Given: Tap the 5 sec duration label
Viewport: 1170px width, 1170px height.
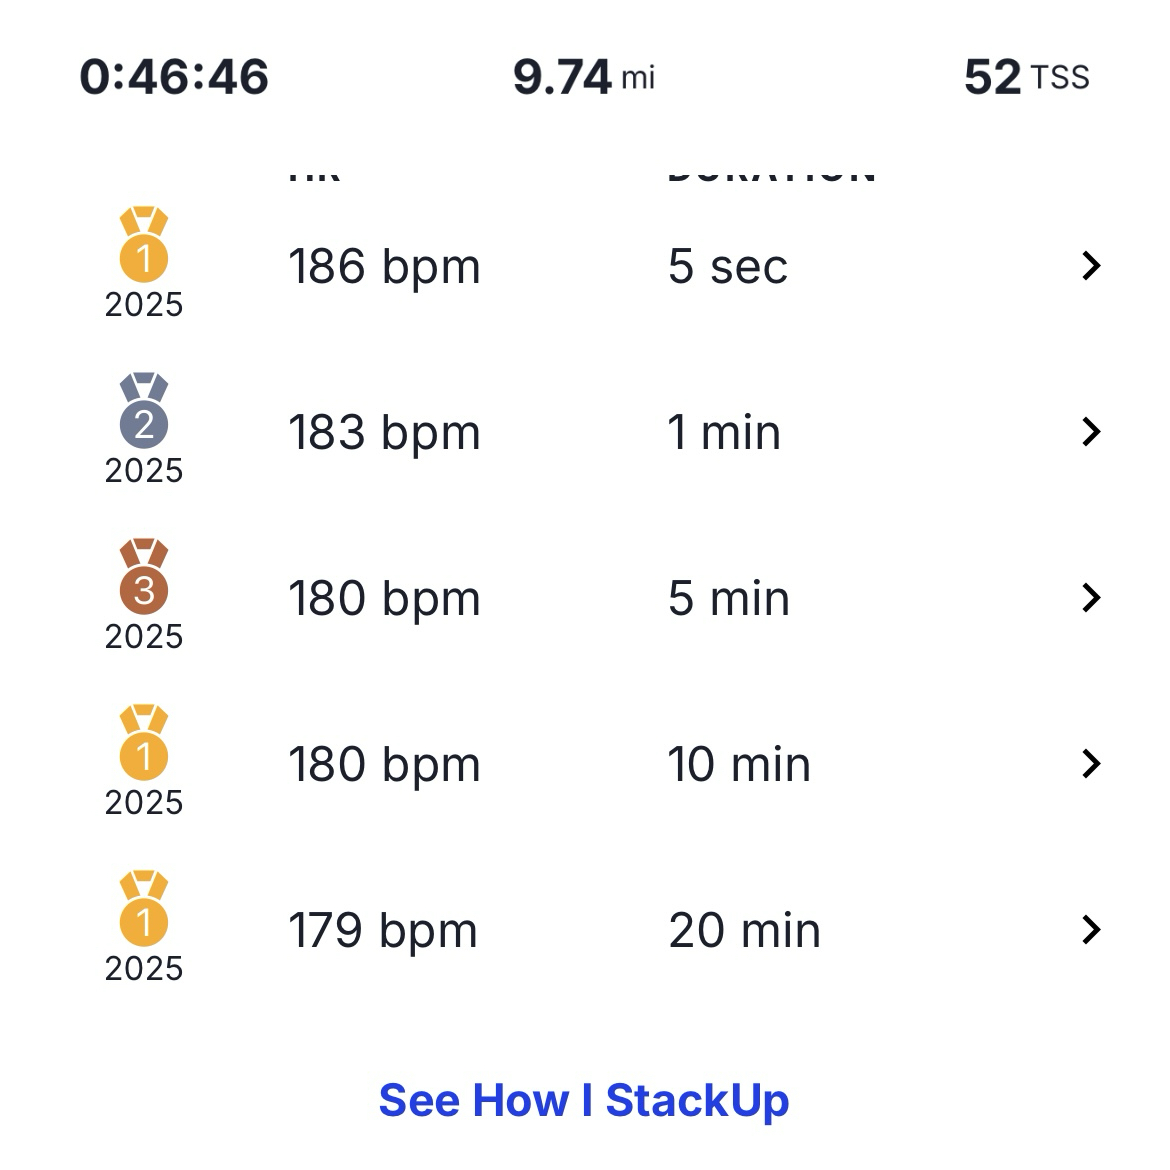Looking at the screenshot, I should click(728, 266).
